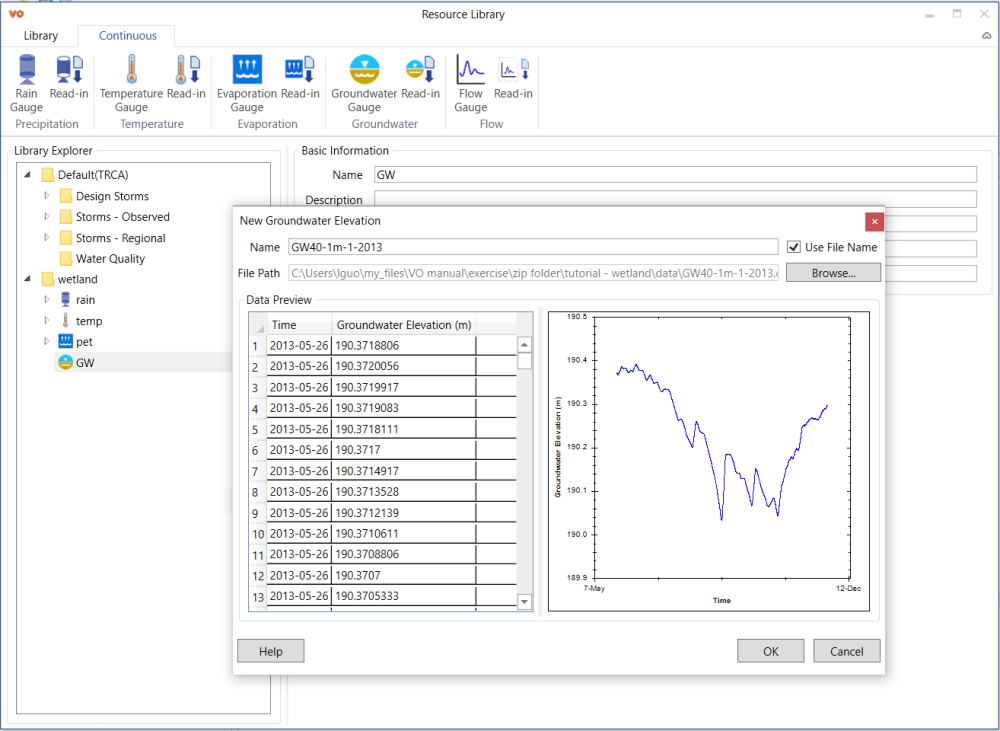Expand the rain gauge tree node

coord(47,300)
